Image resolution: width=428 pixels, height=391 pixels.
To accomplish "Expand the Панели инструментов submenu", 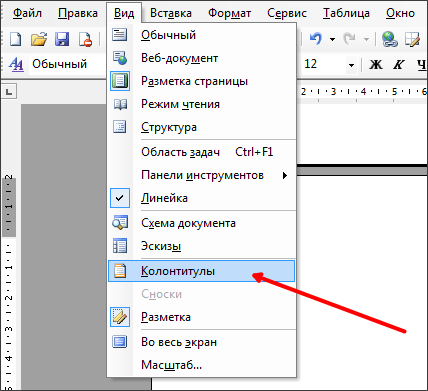I will [202, 175].
